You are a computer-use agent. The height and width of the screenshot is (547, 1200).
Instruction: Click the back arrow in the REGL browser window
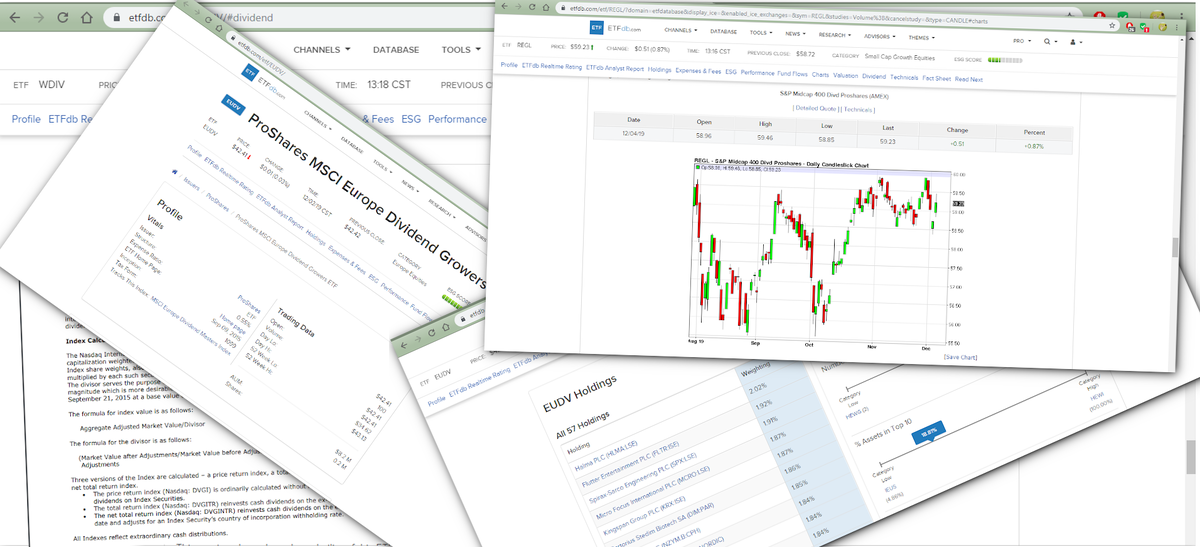pyautogui.click(x=505, y=6)
